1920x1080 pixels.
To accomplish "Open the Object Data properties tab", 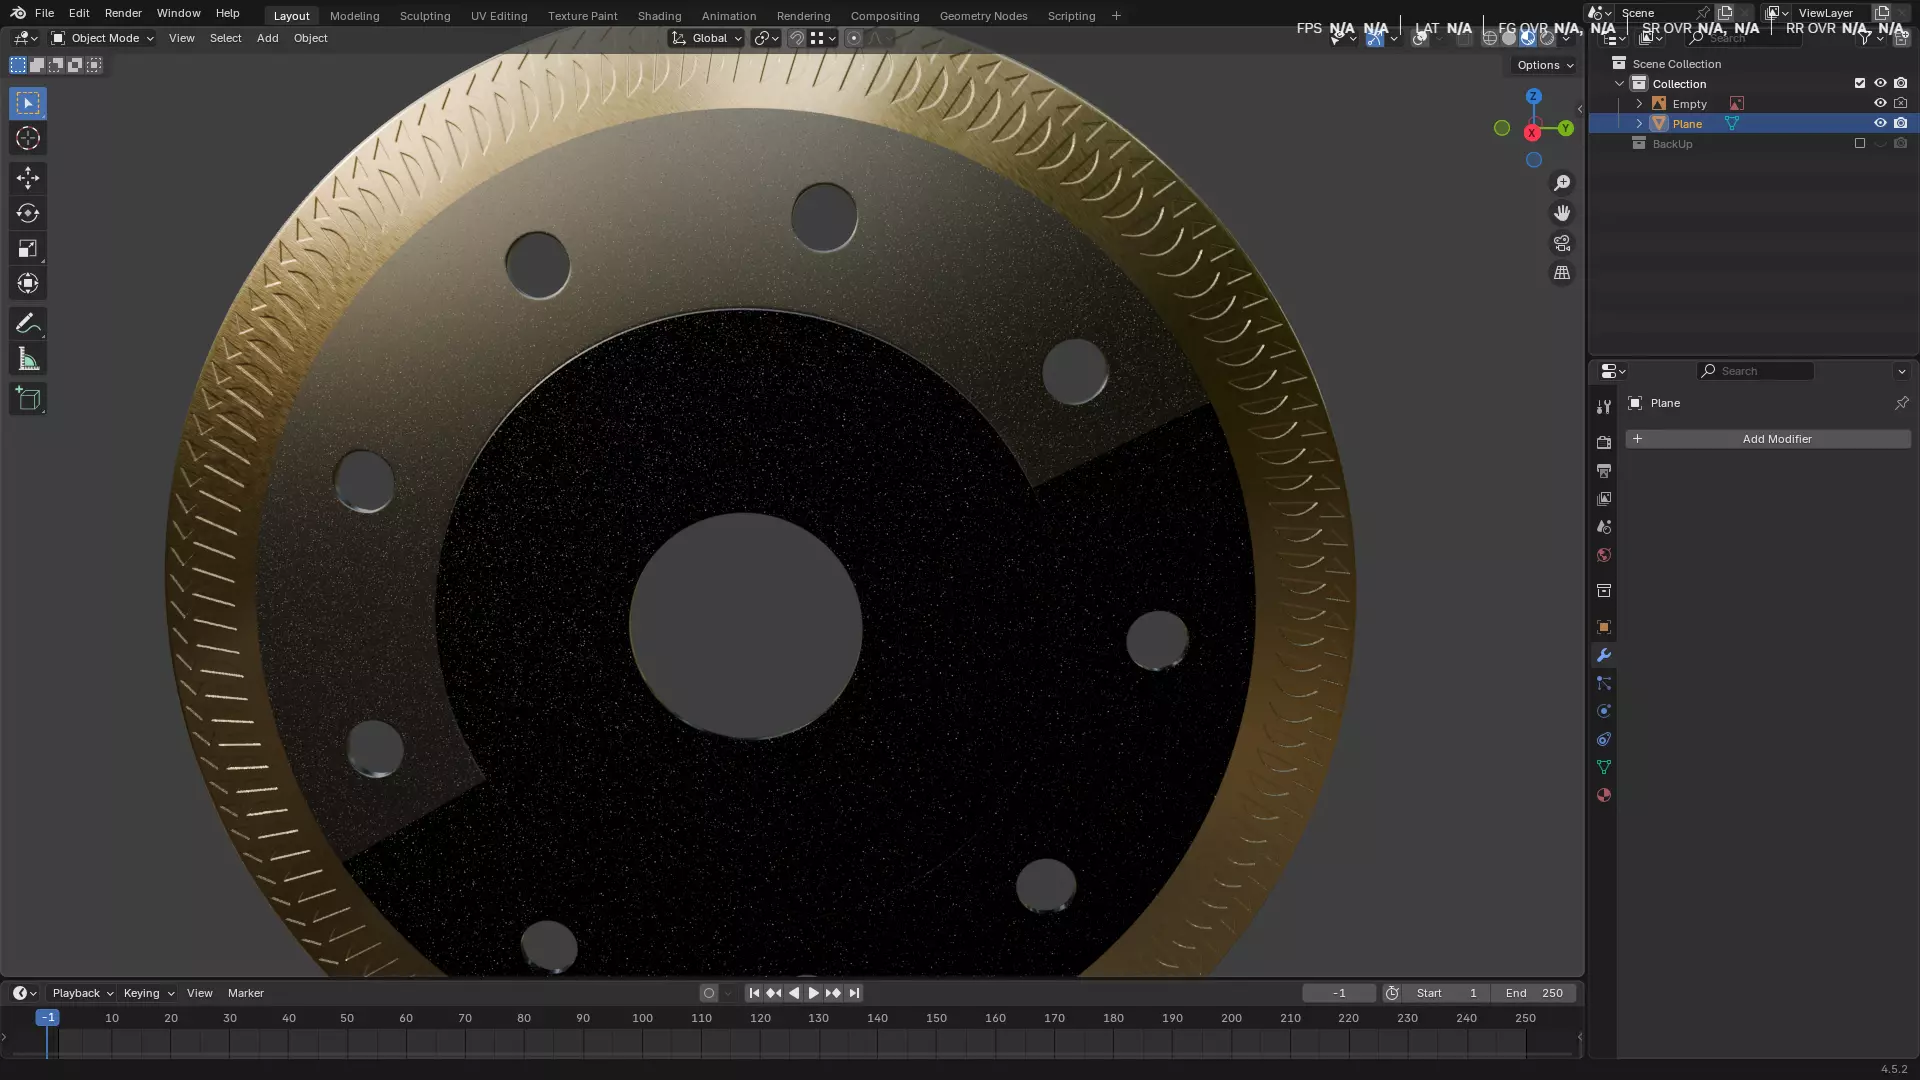I will [1604, 767].
